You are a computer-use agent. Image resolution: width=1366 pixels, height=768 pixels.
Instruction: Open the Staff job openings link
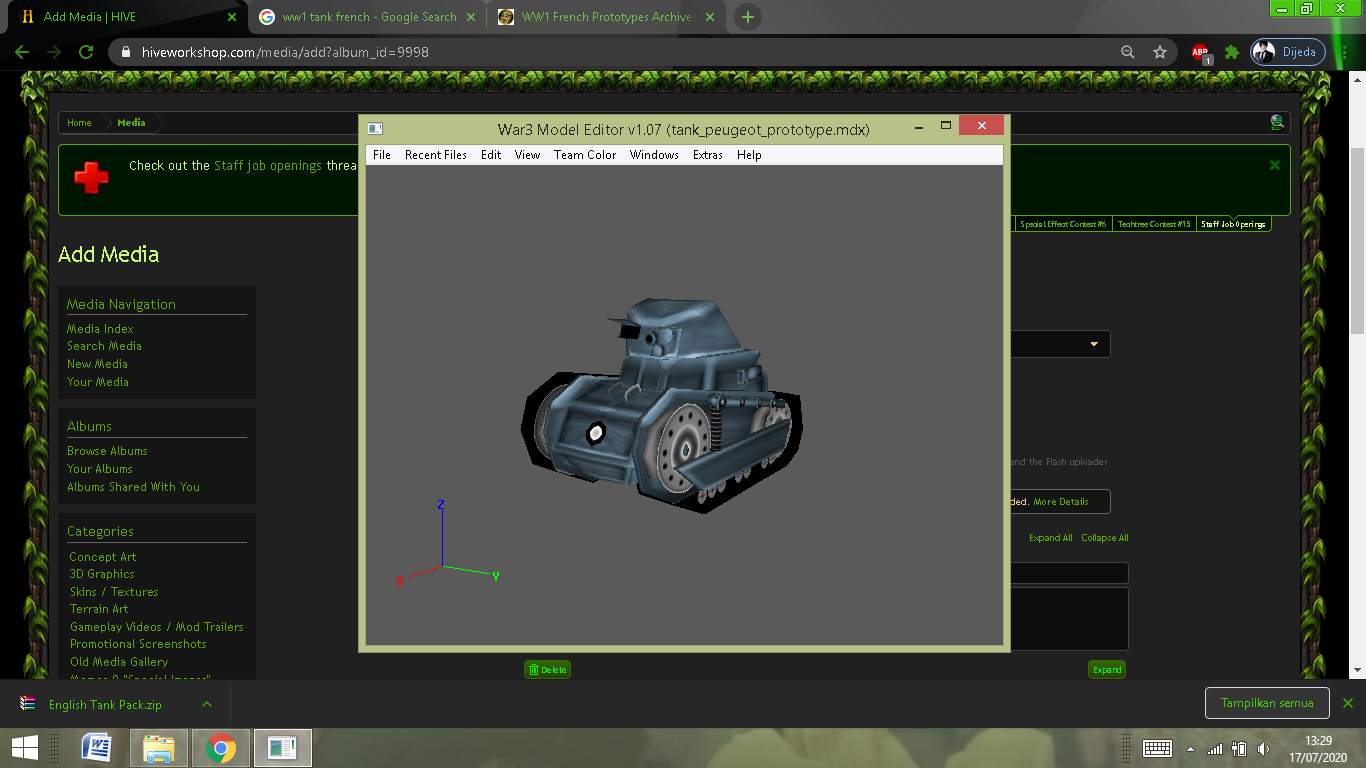[268, 166]
